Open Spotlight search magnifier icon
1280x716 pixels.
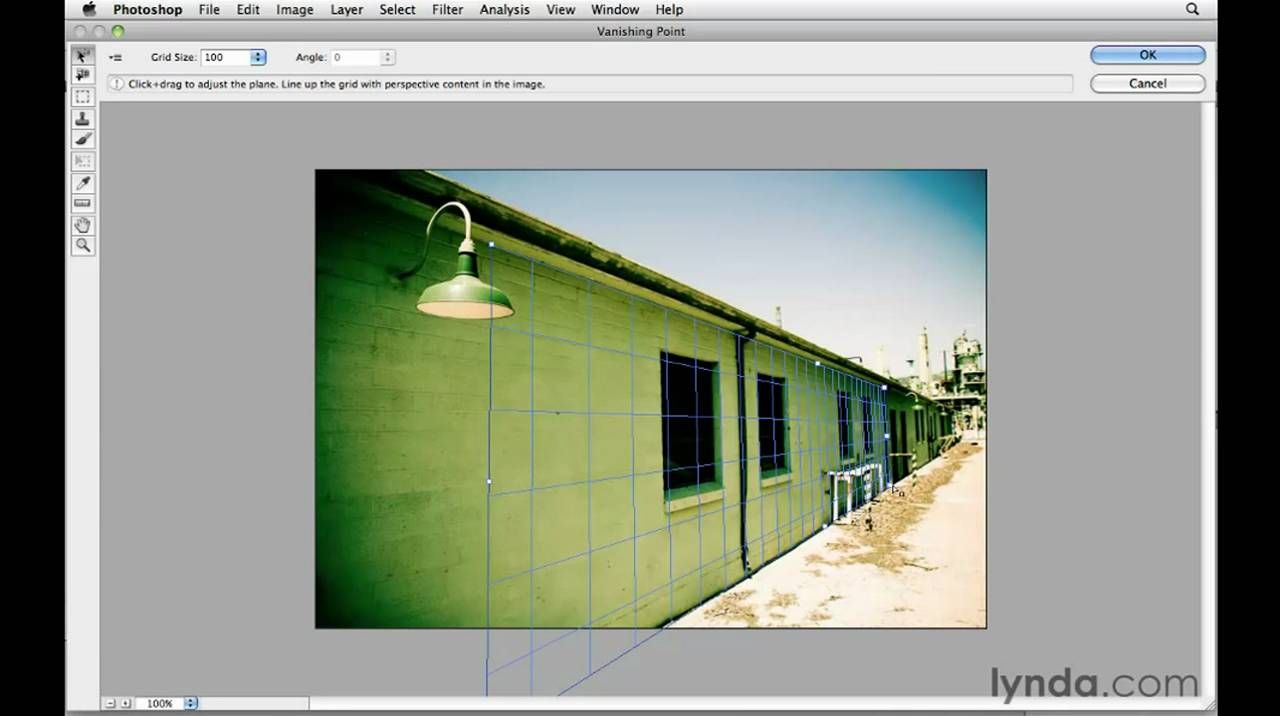pos(1192,9)
